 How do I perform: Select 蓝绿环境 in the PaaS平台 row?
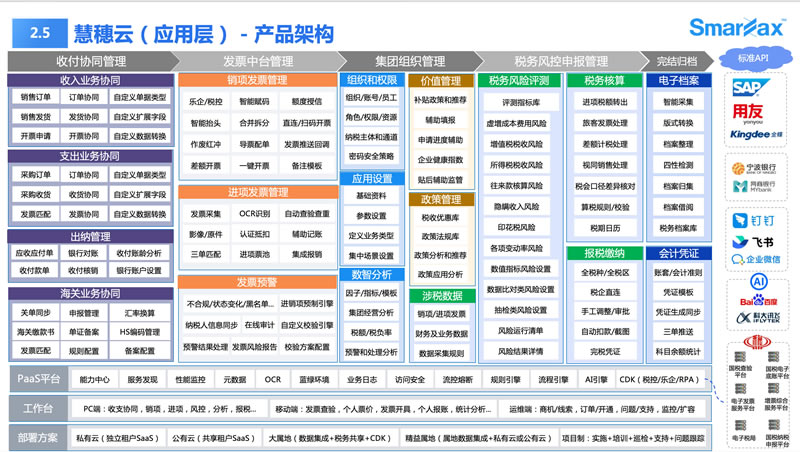314,380
